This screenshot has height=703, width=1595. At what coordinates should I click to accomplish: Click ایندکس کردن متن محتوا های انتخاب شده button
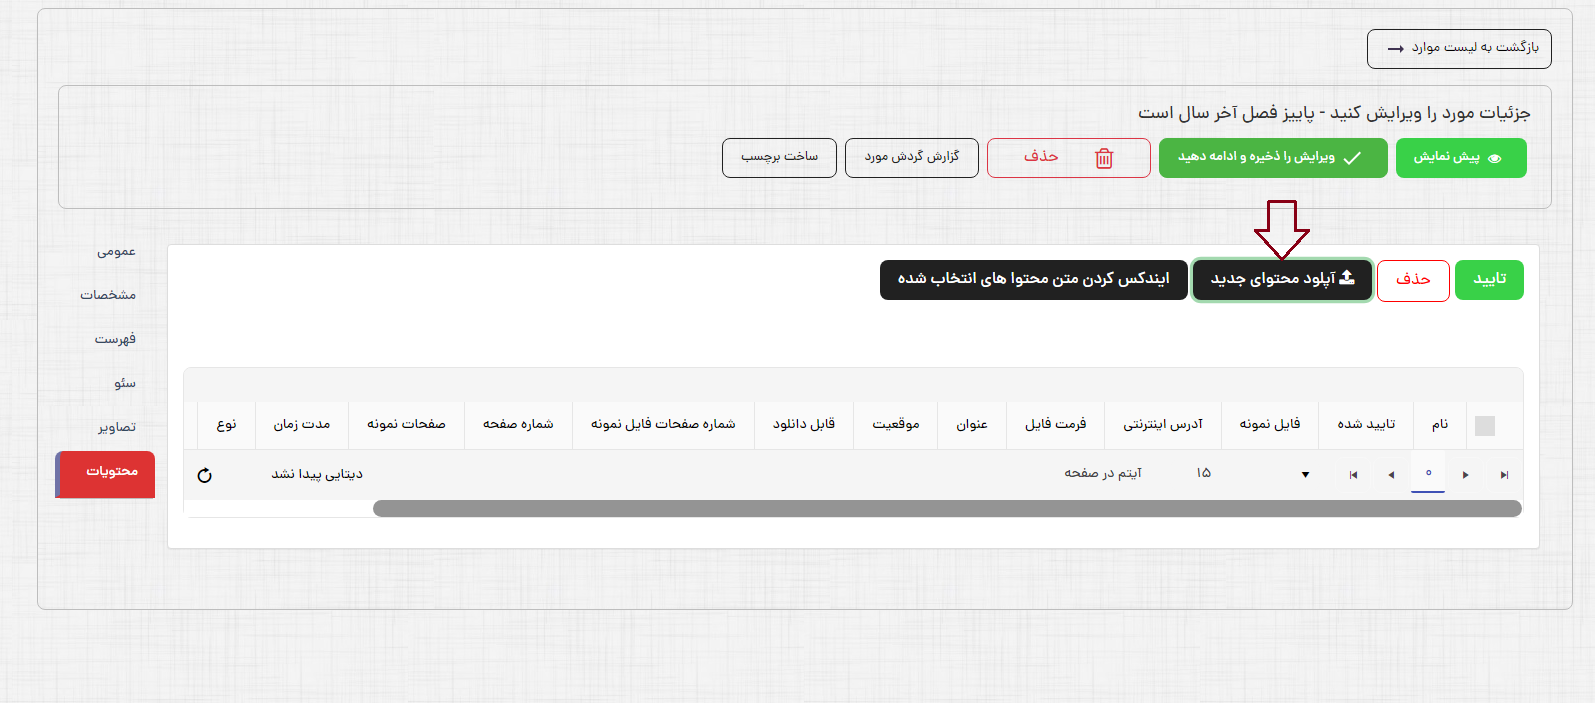tap(1033, 280)
